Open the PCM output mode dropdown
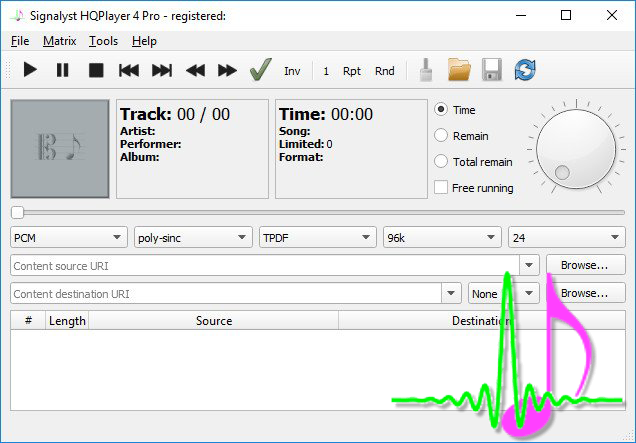The image size is (636, 443). (x=69, y=237)
